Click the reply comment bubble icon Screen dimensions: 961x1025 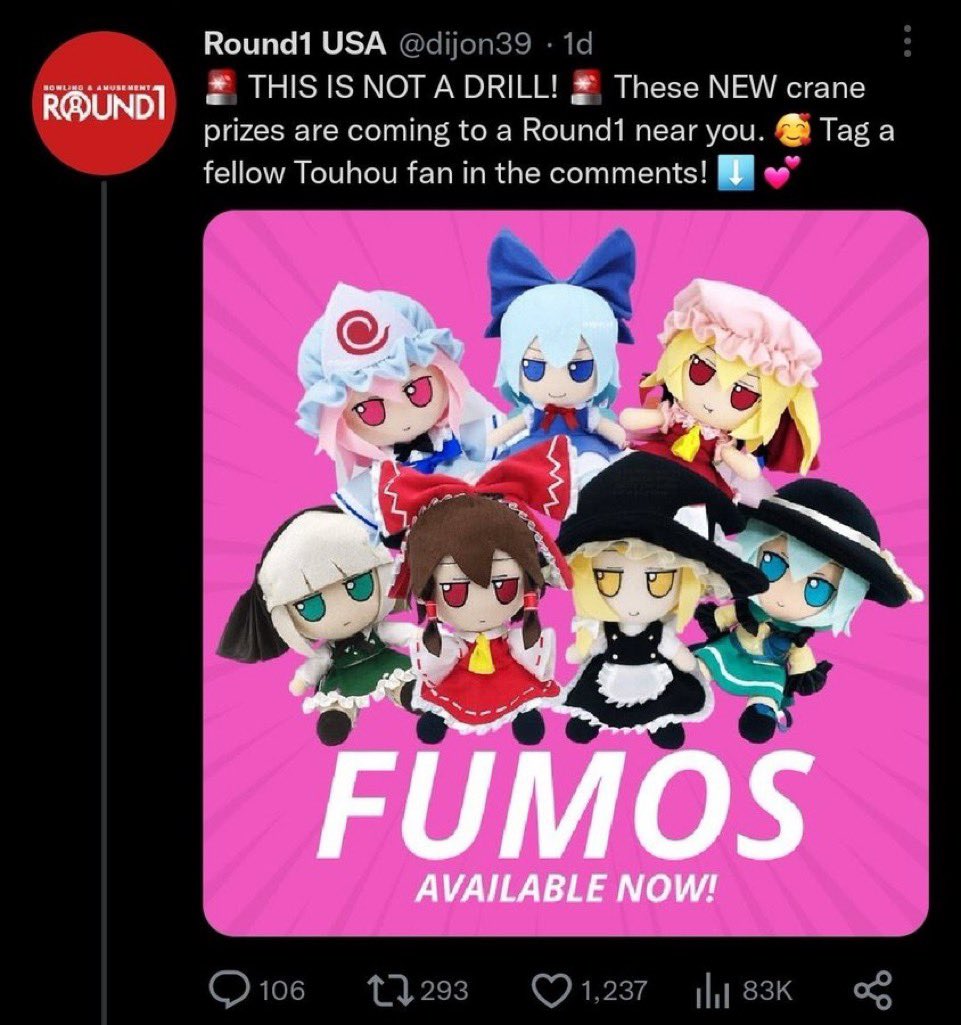pos(229,990)
